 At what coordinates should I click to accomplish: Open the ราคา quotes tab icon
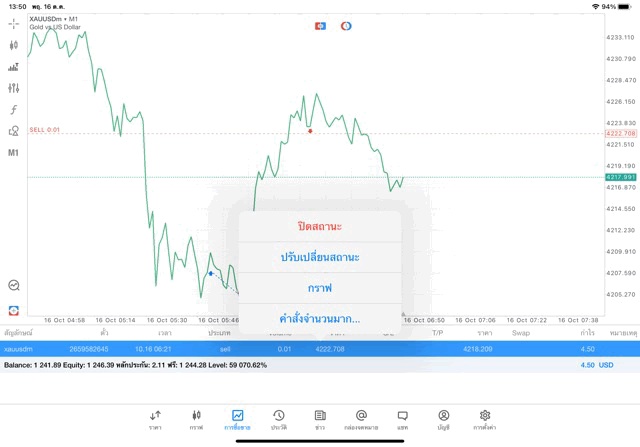(x=155, y=418)
